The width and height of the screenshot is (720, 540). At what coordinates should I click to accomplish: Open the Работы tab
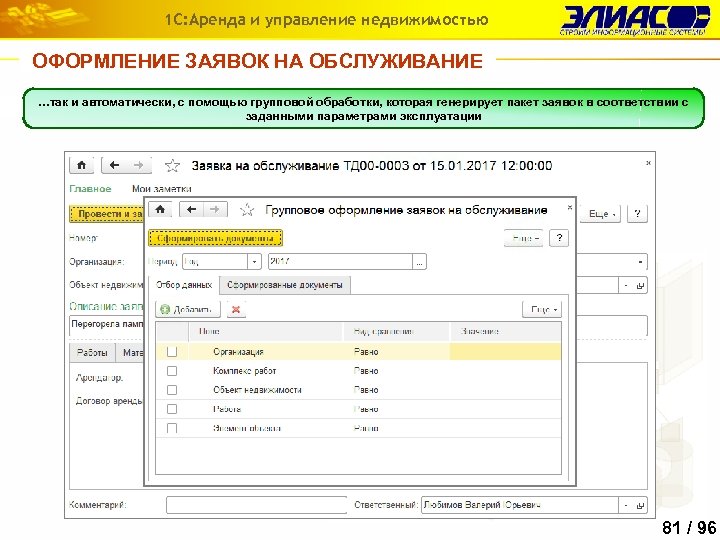pos(92,352)
